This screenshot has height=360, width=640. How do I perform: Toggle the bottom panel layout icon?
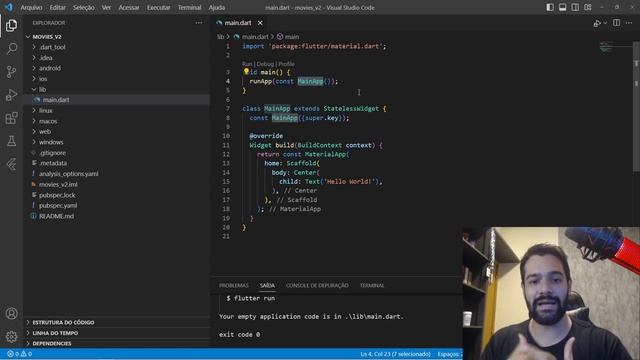pyautogui.click(x=562, y=7)
